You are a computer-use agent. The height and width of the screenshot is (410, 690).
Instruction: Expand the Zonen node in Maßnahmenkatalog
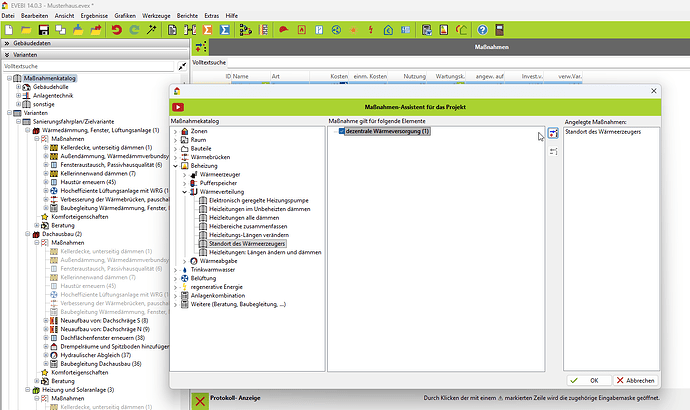click(x=175, y=132)
